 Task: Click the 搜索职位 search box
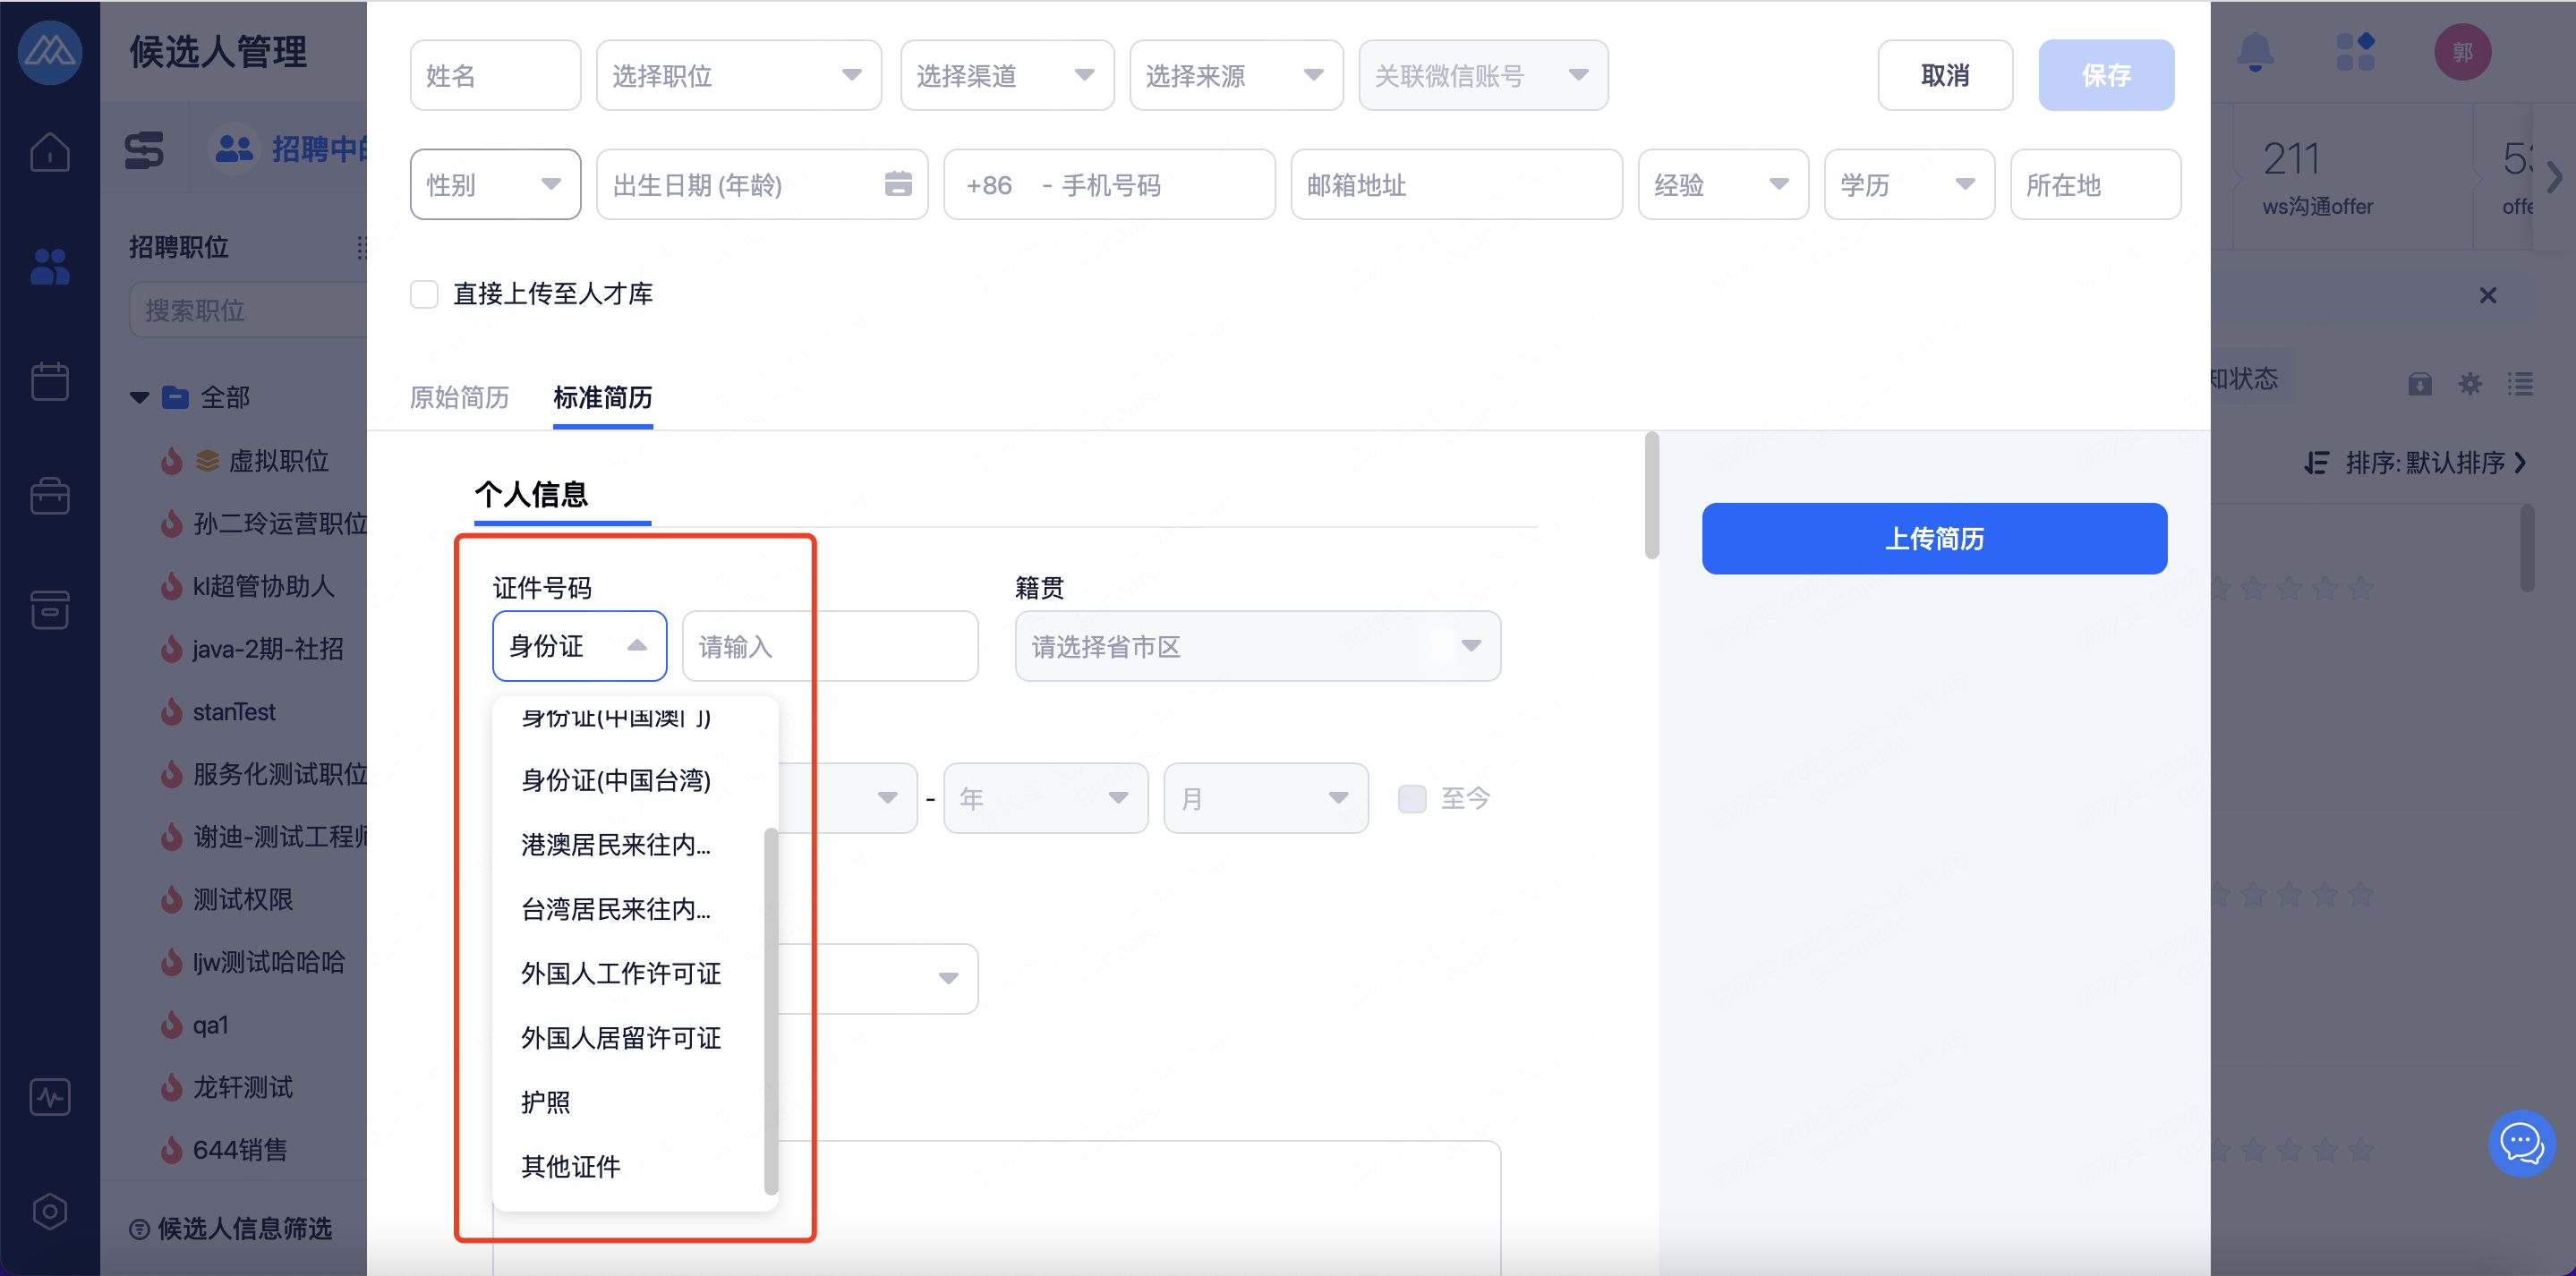(x=249, y=310)
